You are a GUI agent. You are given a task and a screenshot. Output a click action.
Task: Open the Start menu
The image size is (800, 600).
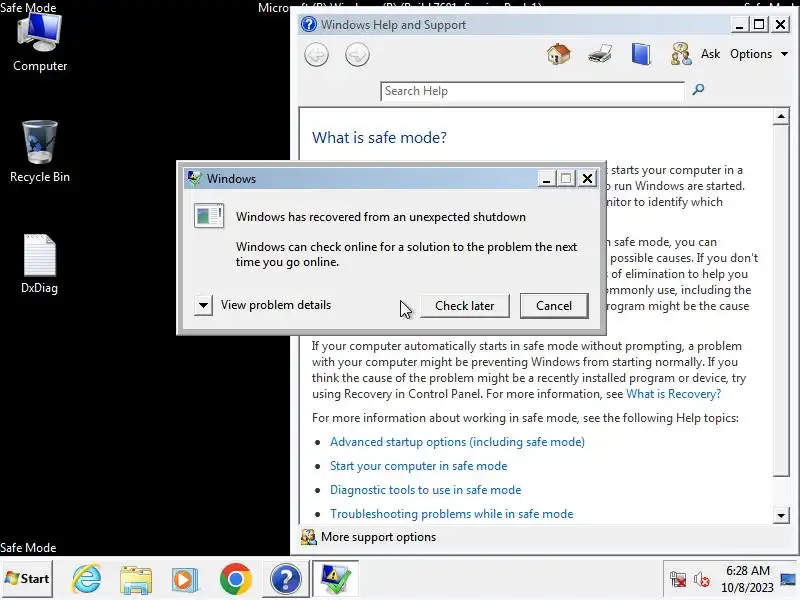(27, 579)
